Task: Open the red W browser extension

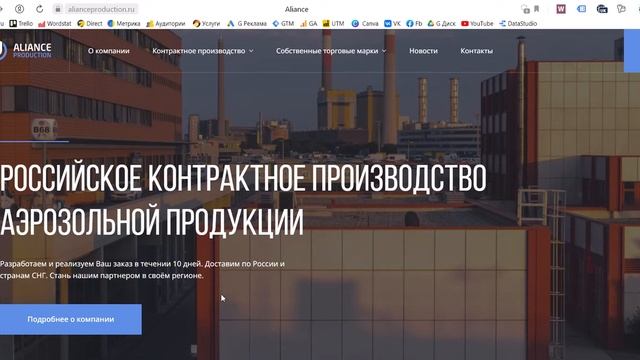Action: (561, 9)
